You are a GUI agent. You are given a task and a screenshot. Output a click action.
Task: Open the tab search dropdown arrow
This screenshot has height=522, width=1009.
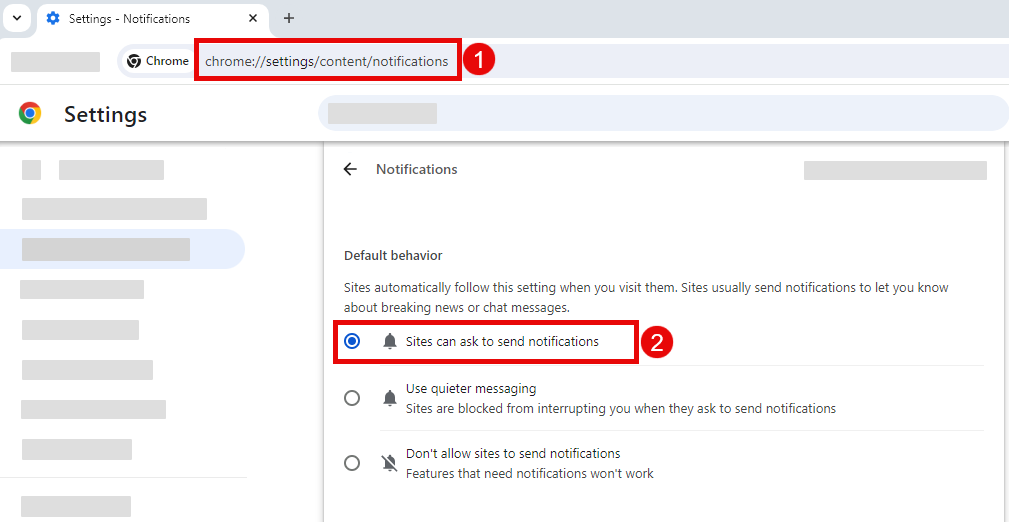tap(17, 18)
